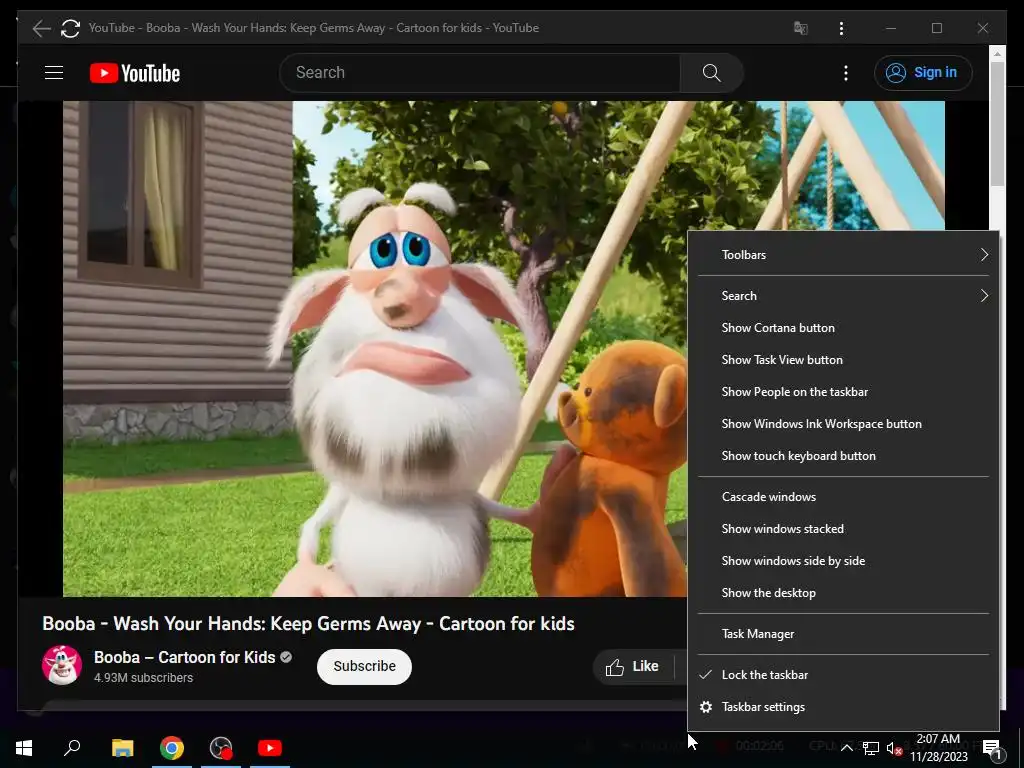
Task: Open File Explorer from the taskbar
Action: click(122, 748)
